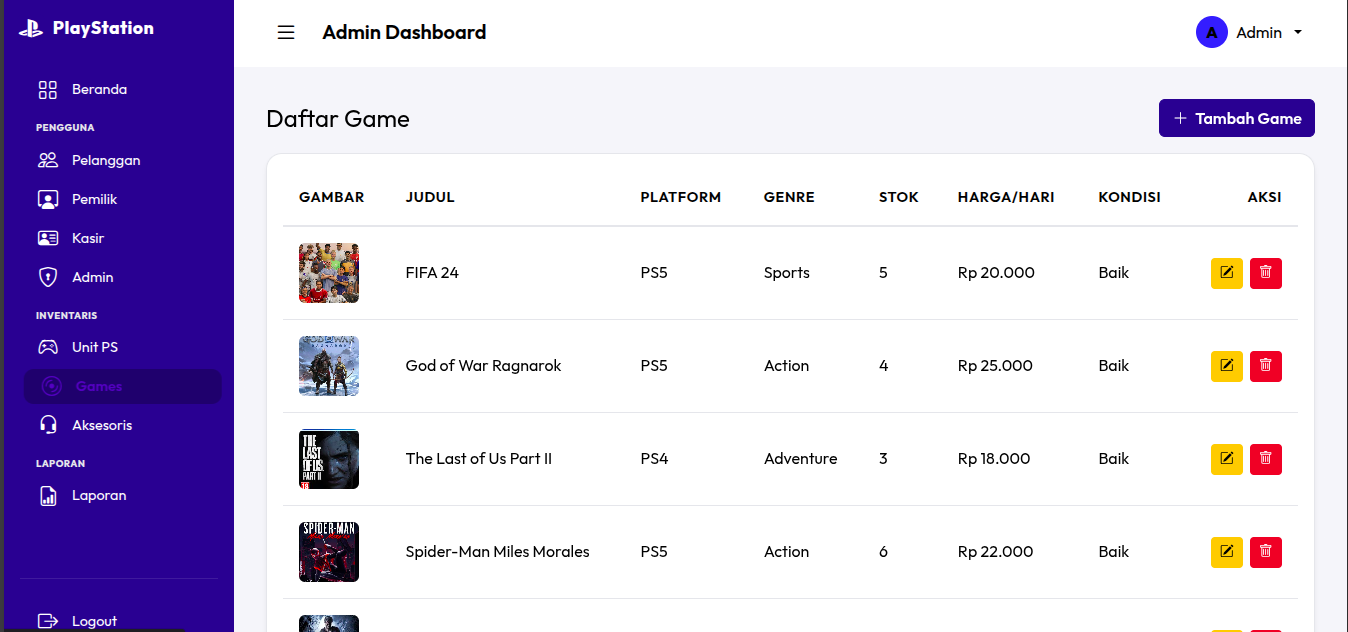Screen dimensions: 1348x632
Task: Delete the FIFA 24 game entry
Action: click(1266, 273)
